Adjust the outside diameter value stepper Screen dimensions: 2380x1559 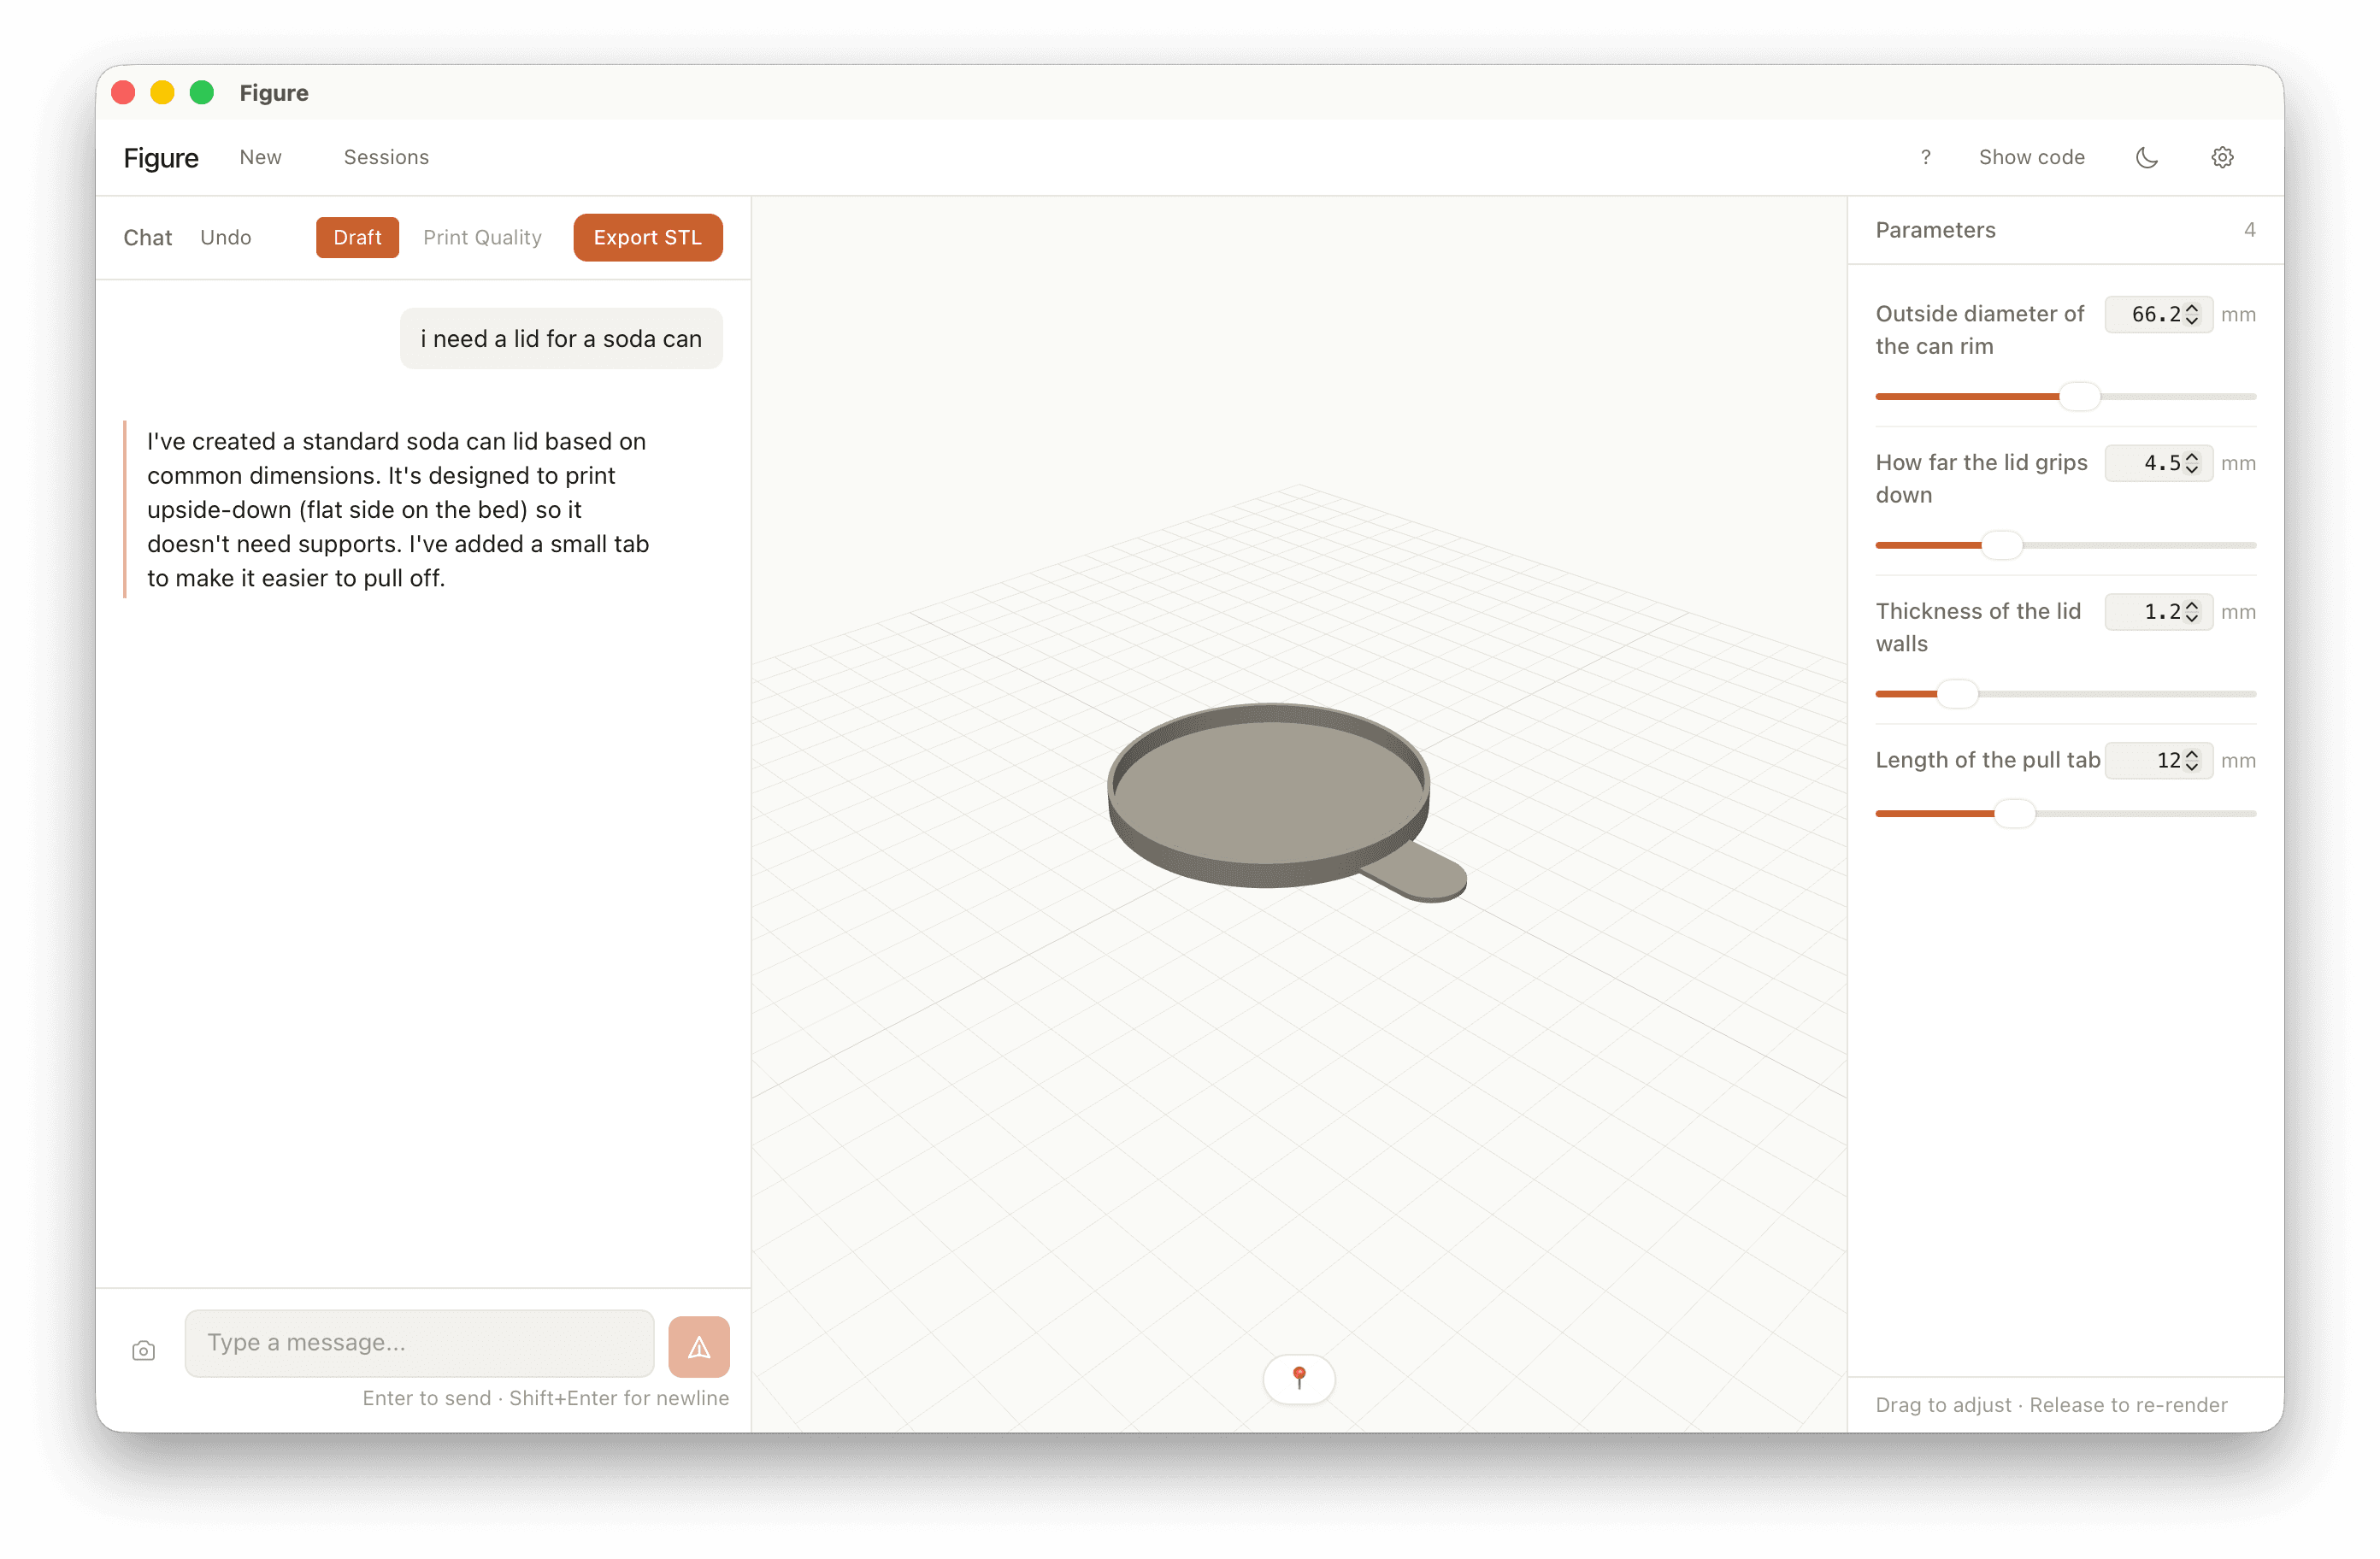[x=2192, y=314]
